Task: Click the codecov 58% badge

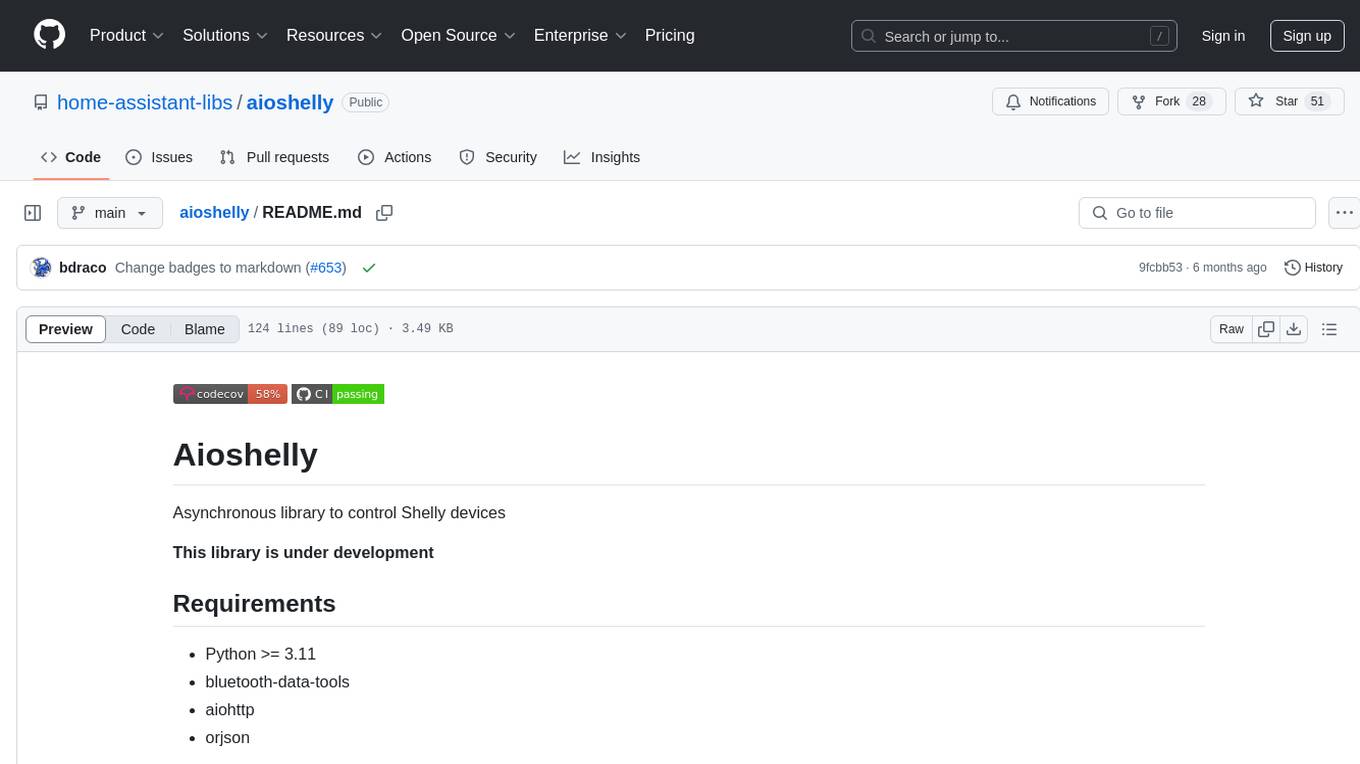Action: [x=230, y=394]
